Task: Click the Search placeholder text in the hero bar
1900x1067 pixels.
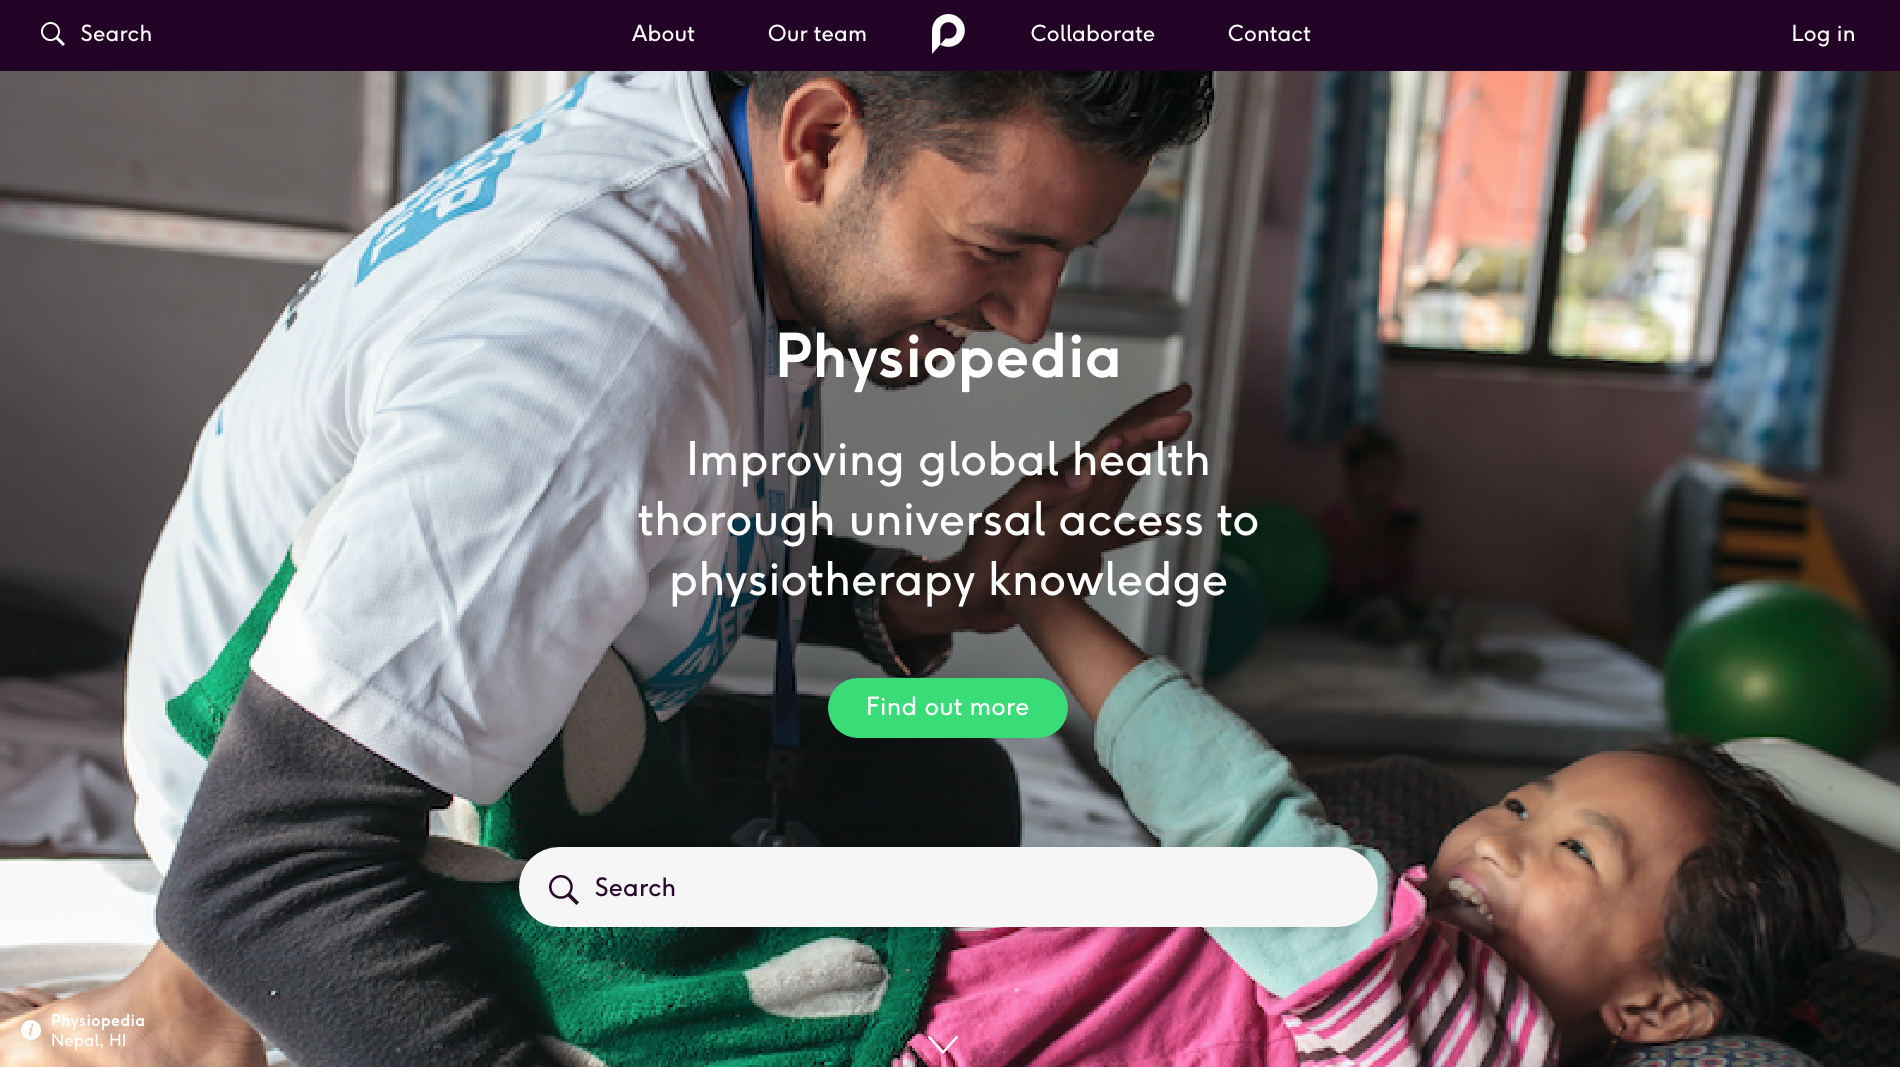Action: pos(635,888)
